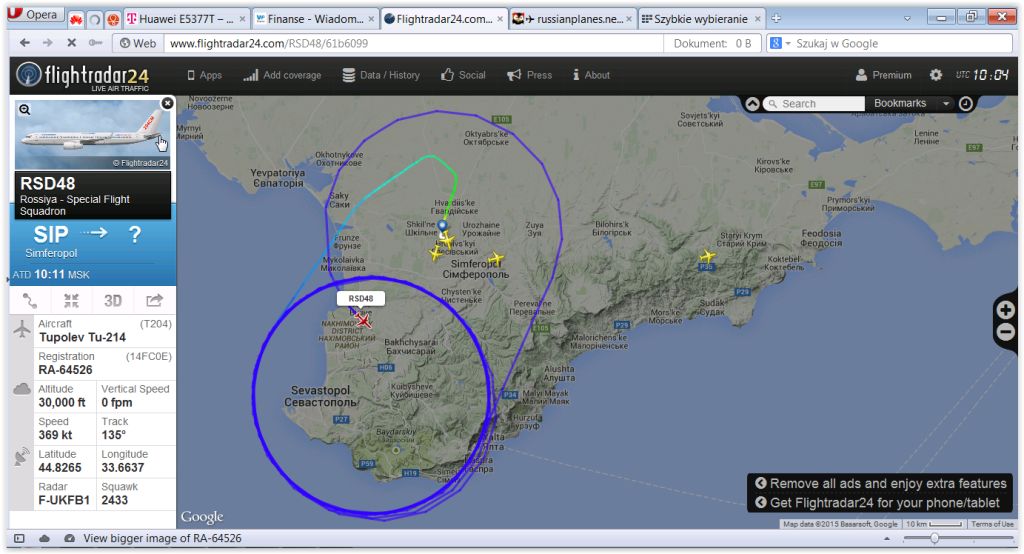Toggle Opera panel icon in status bar
This screenshot has width=1024, height=554.
[20, 538]
